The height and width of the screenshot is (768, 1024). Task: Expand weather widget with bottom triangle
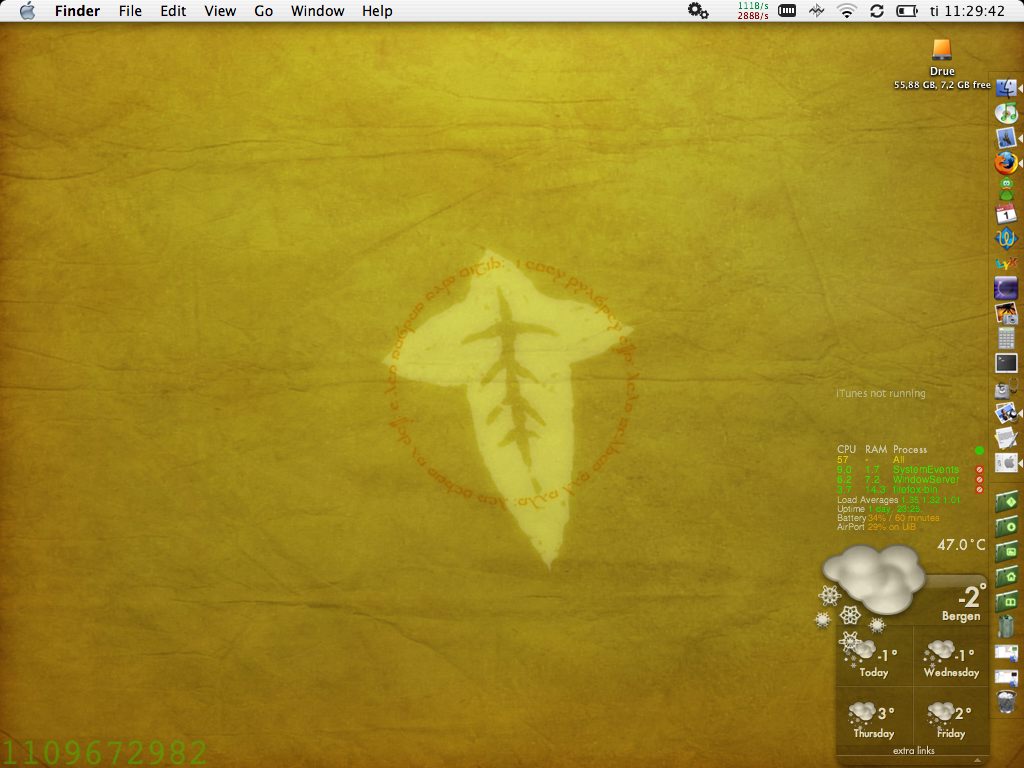point(977,760)
